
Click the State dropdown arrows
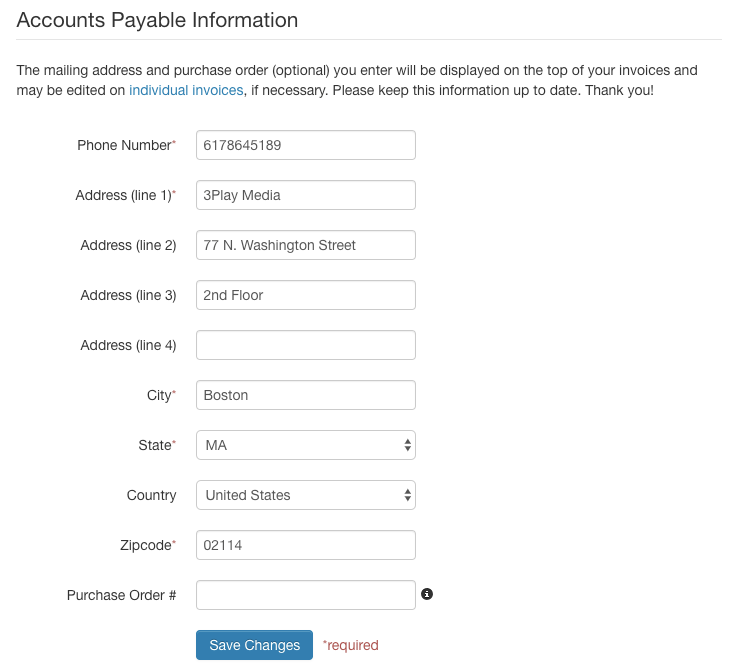tap(407, 445)
